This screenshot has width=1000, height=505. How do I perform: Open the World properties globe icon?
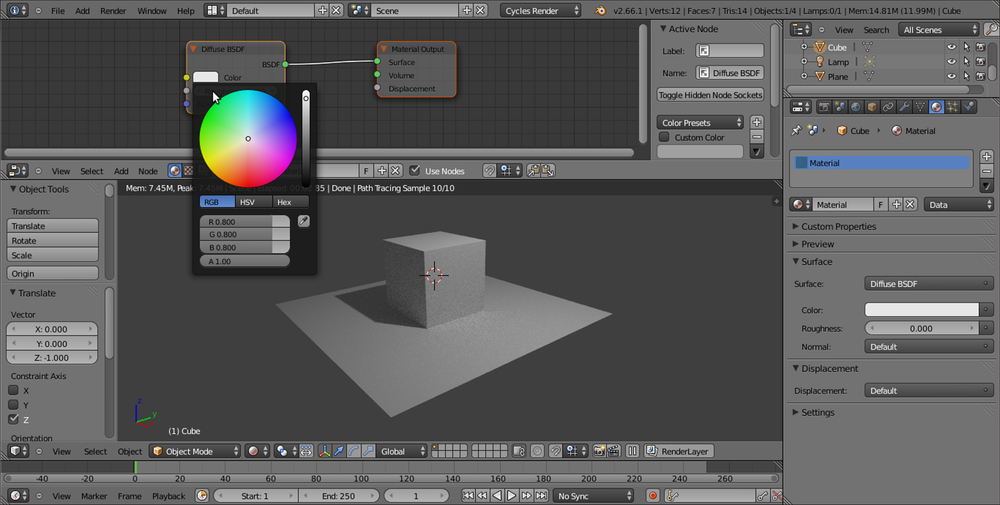click(856, 107)
